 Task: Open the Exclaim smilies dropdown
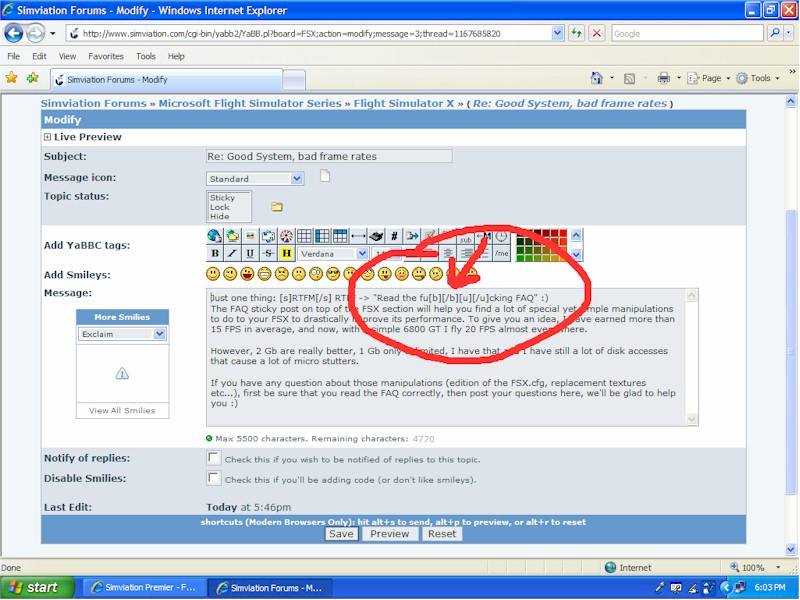click(121, 334)
